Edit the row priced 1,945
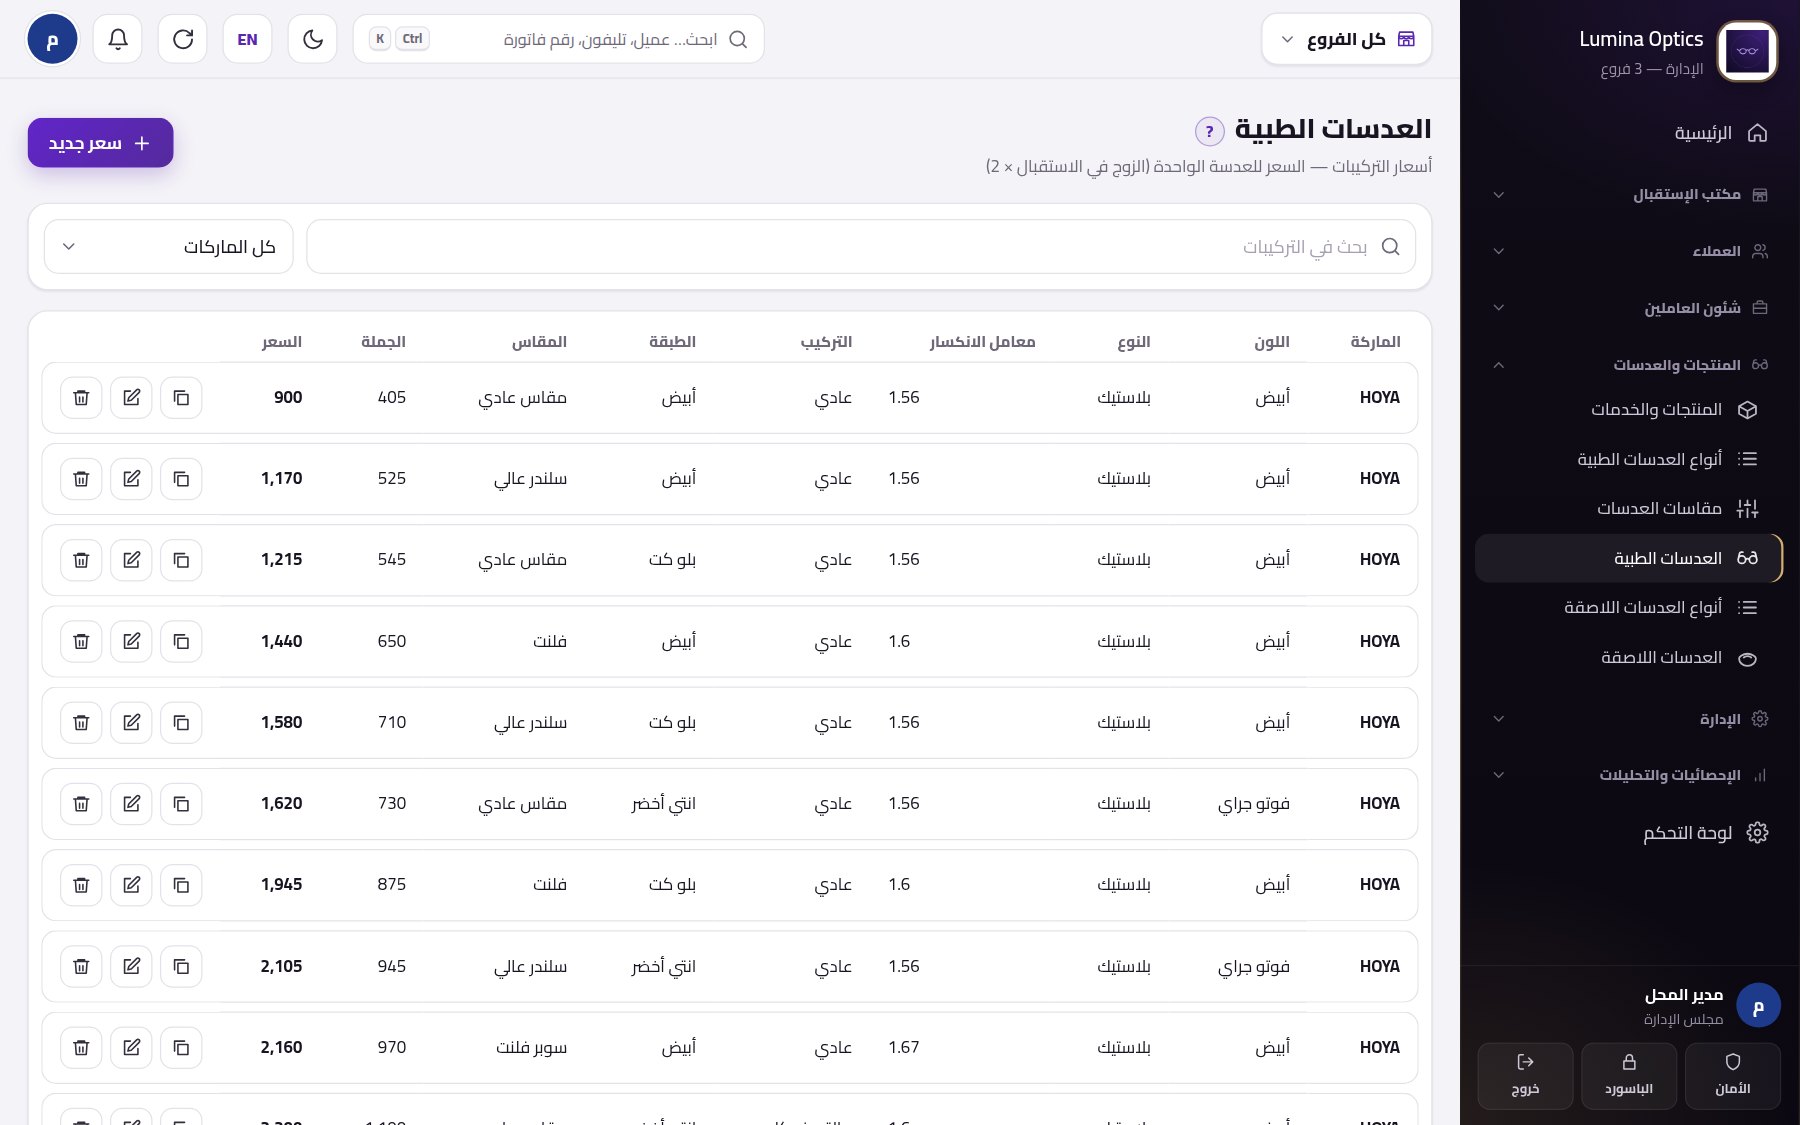This screenshot has height=1125, width=1800. 131,885
